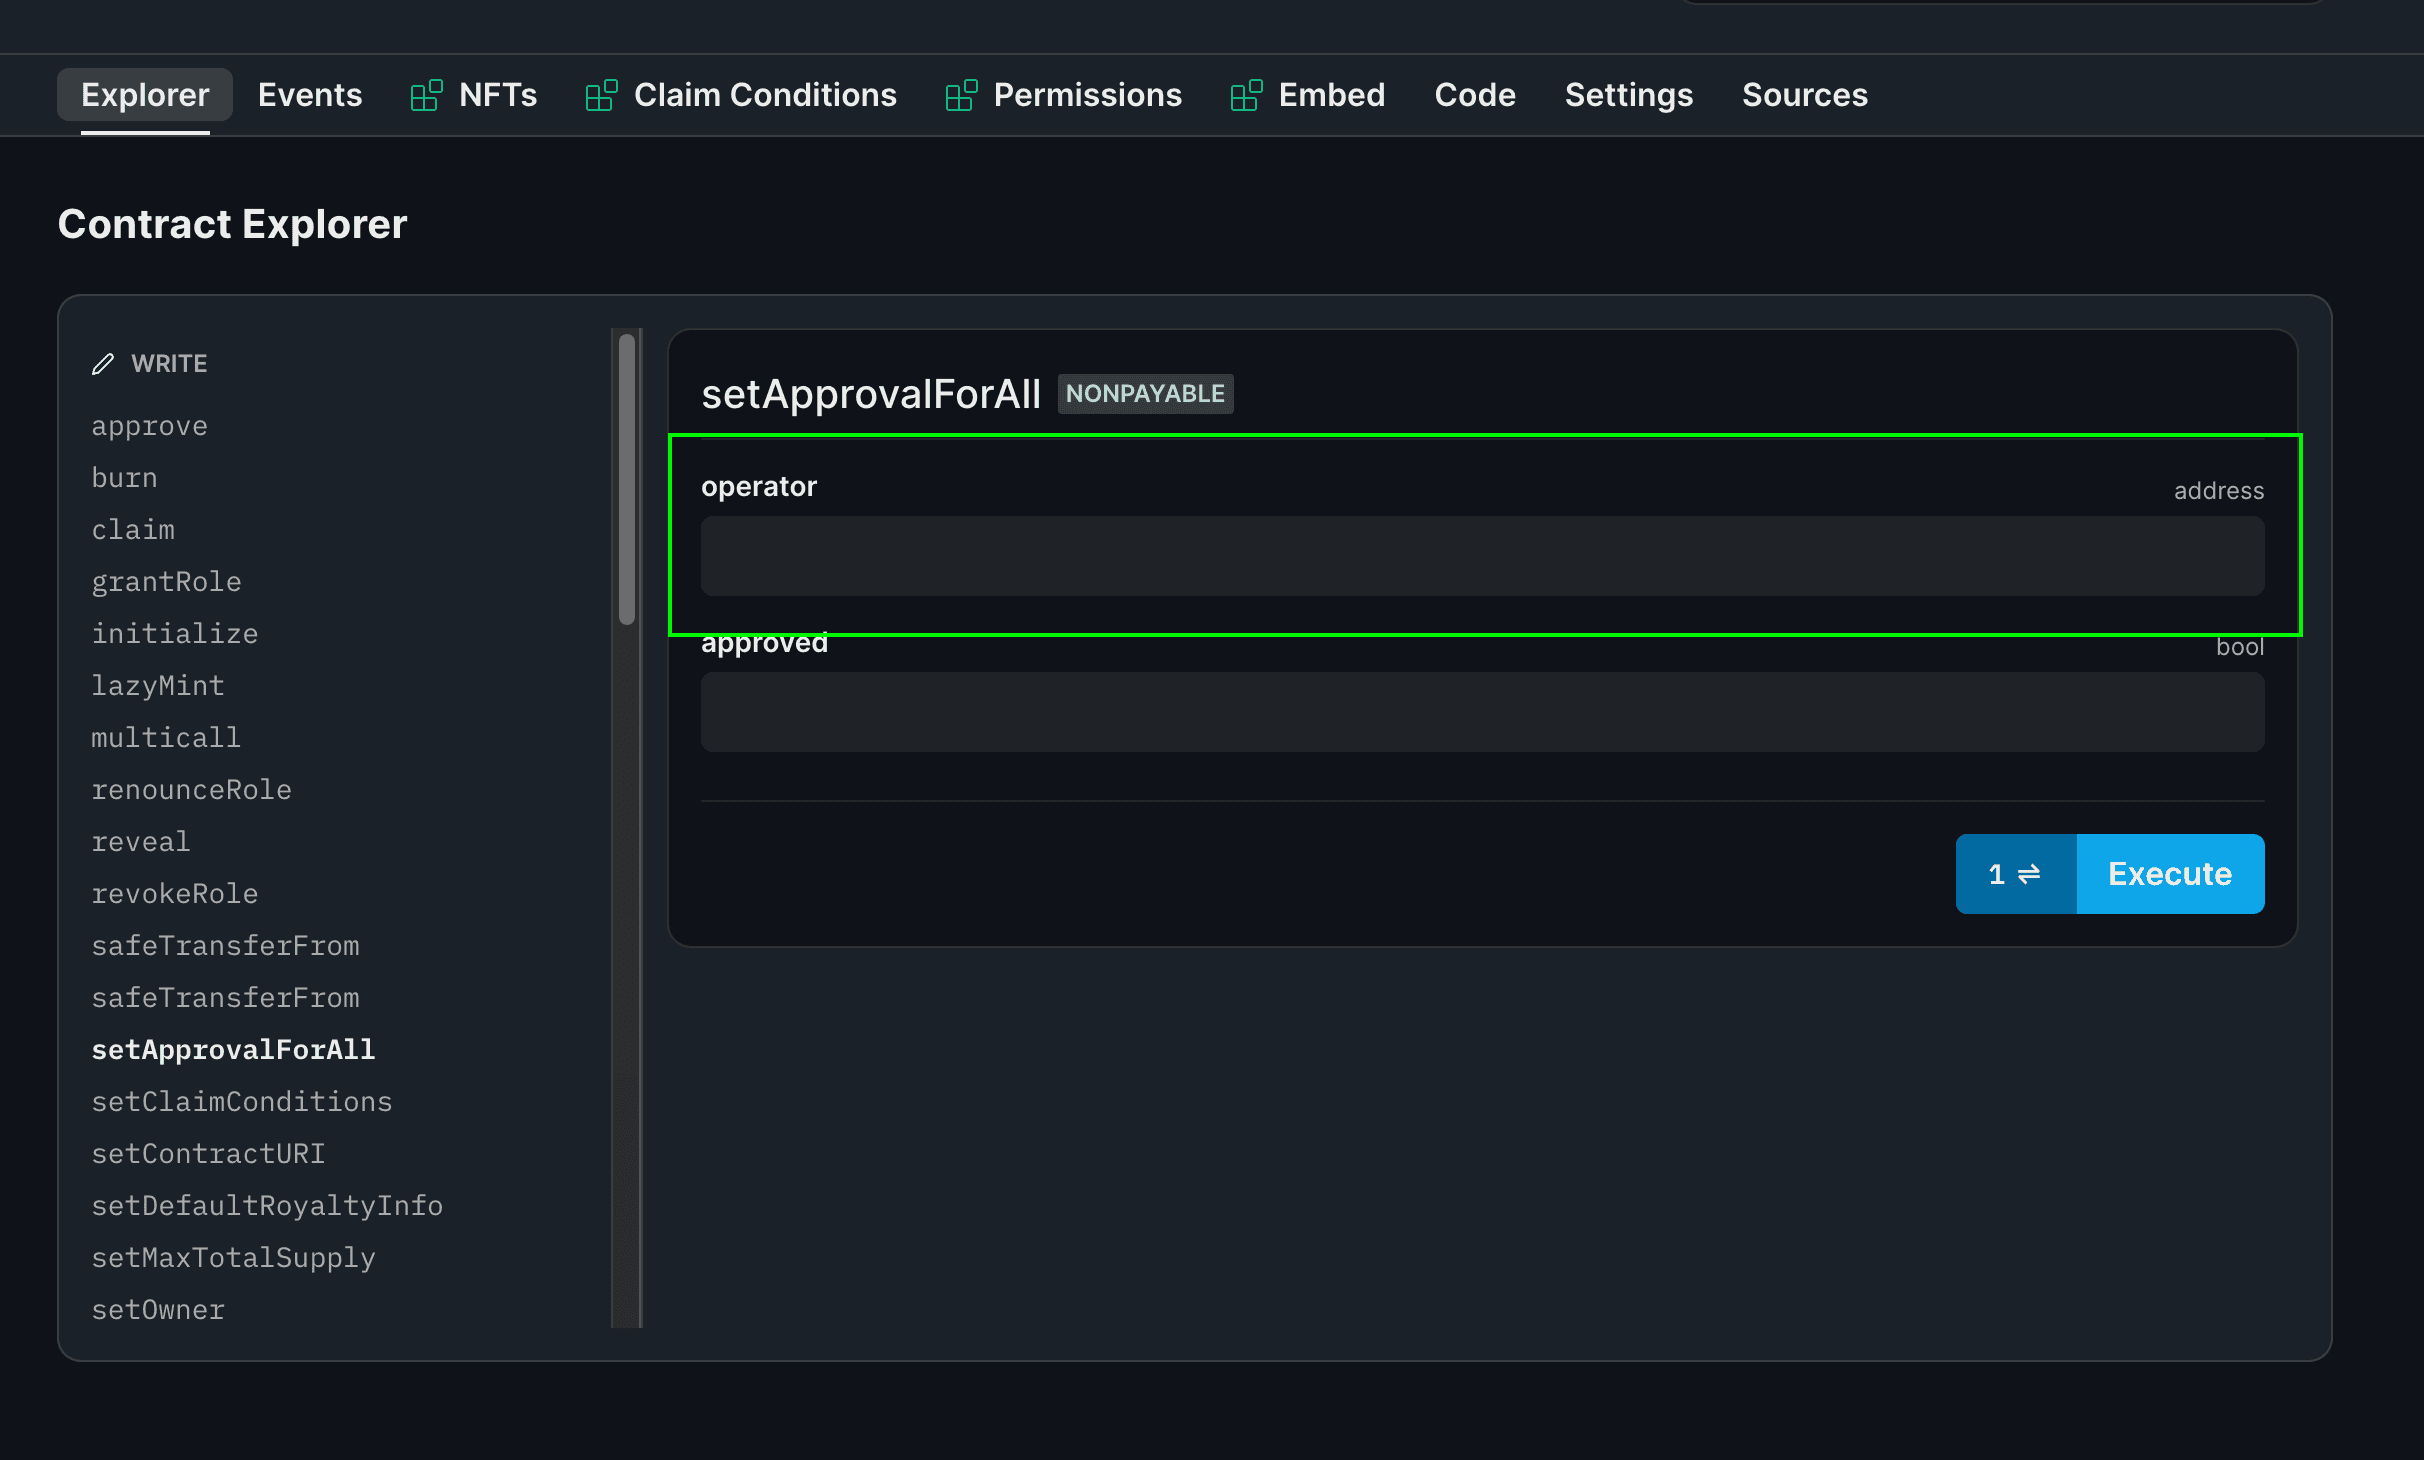
Task: Click the extension icon beside Embed tab
Action: point(1246,96)
